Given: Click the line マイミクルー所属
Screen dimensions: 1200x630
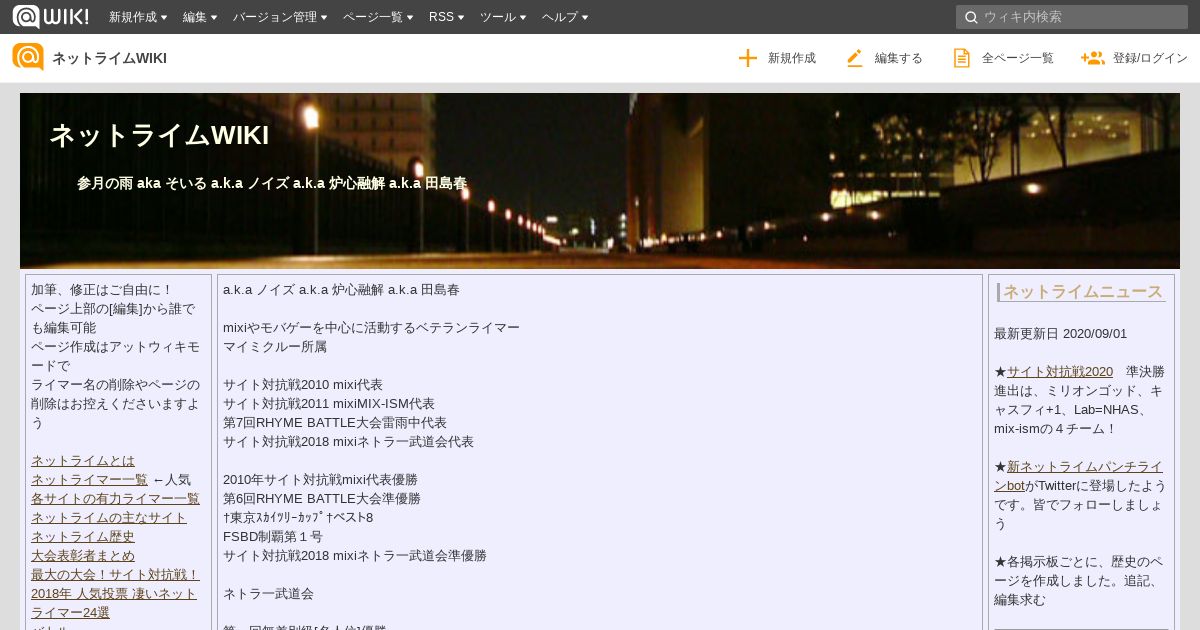Looking at the screenshot, I should (274, 347).
